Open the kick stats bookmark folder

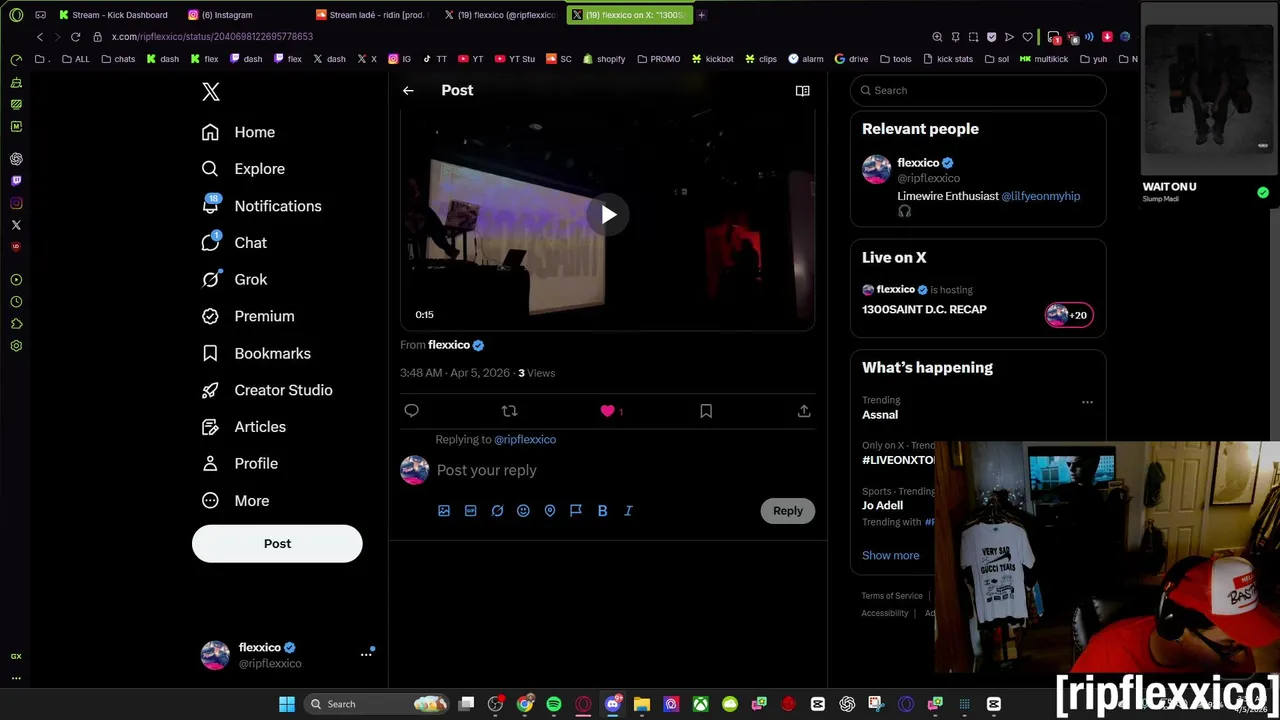pos(947,59)
